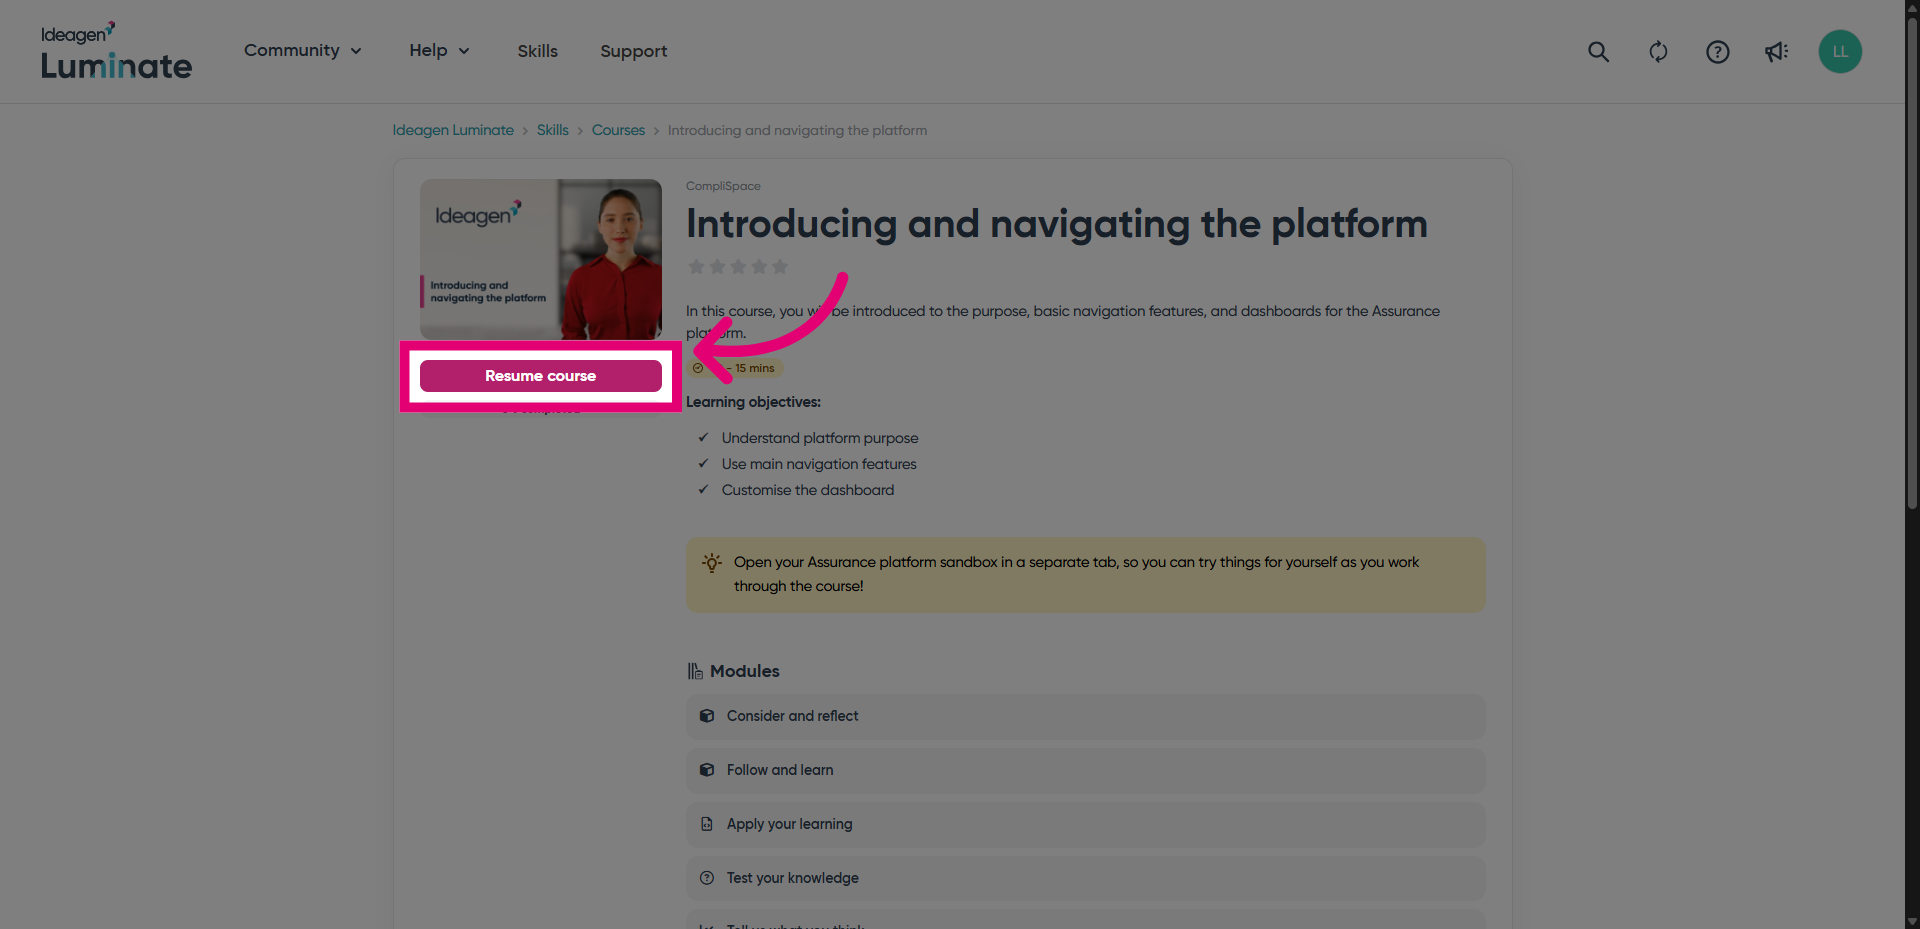Click the Ideagen Luminate logo

click(x=116, y=52)
